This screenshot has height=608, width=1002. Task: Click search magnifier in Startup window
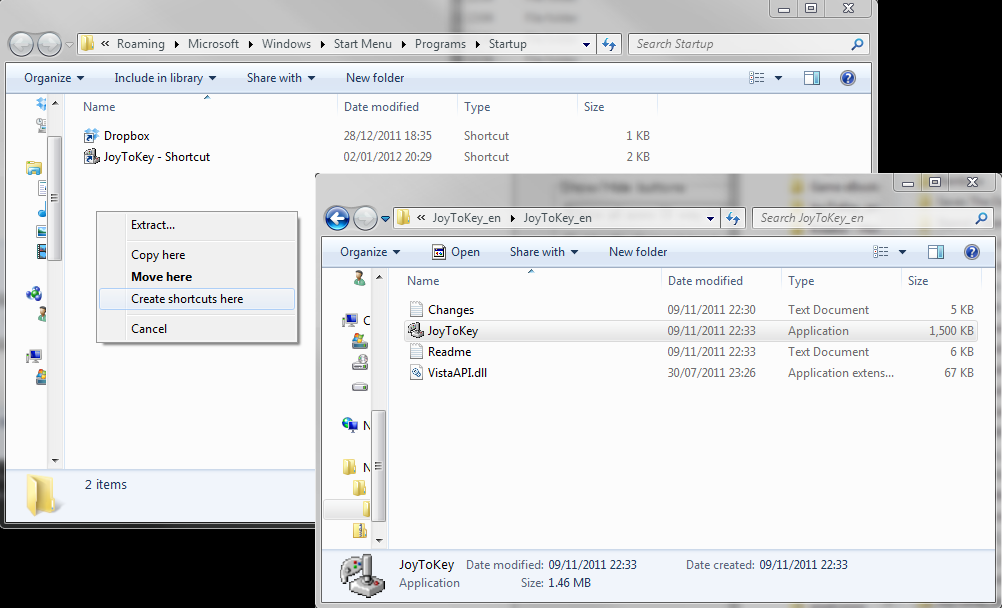click(x=857, y=44)
